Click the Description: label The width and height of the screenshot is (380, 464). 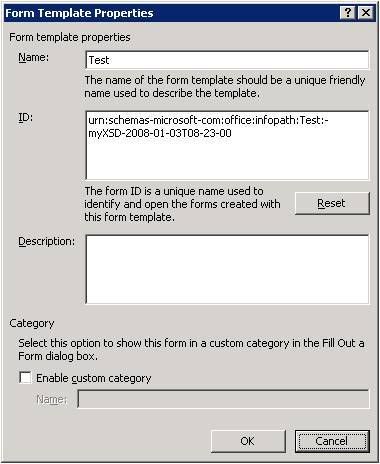pos(47,241)
